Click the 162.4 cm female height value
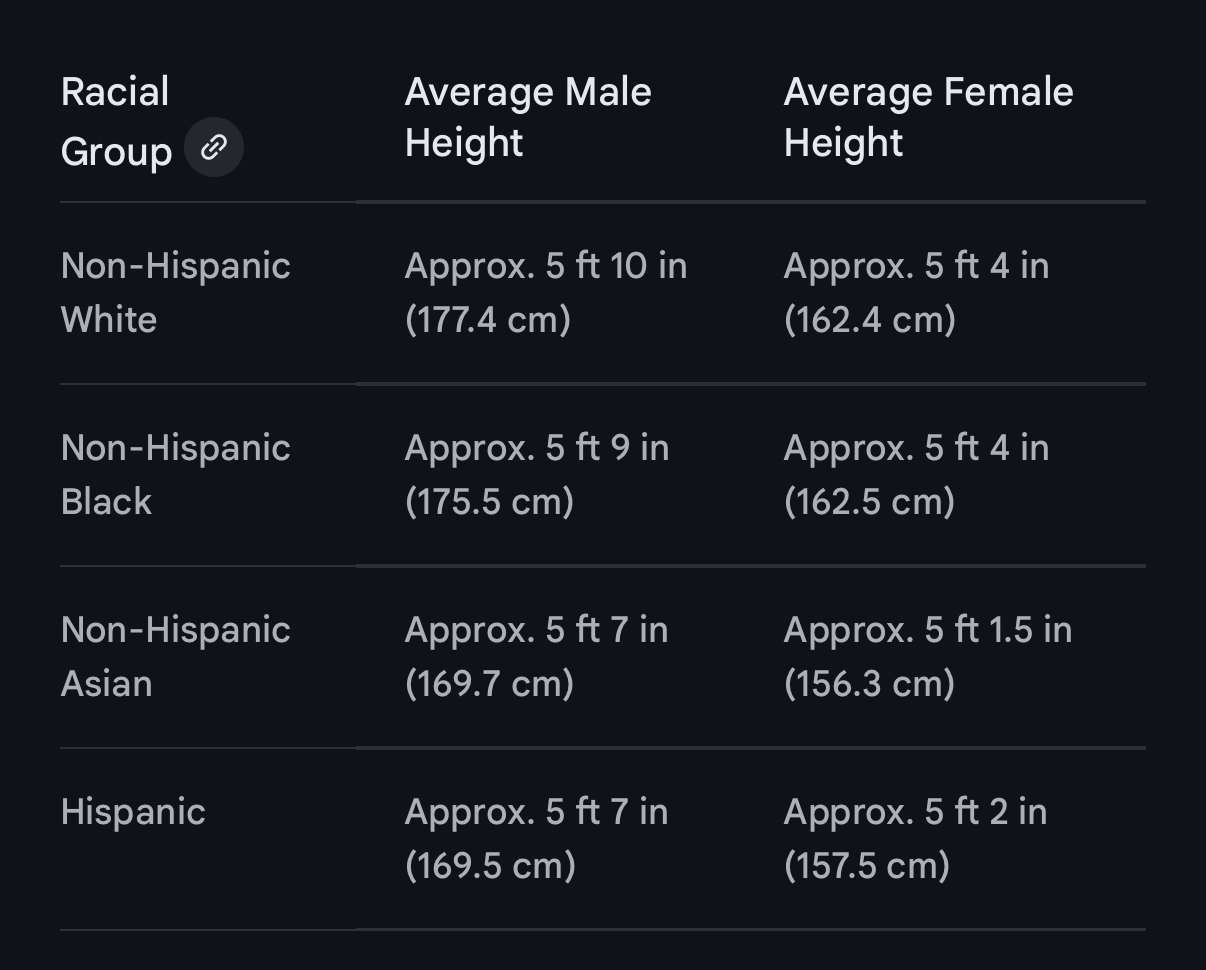This screenshot has height=970, width=1206. click(x=870, y=321)
